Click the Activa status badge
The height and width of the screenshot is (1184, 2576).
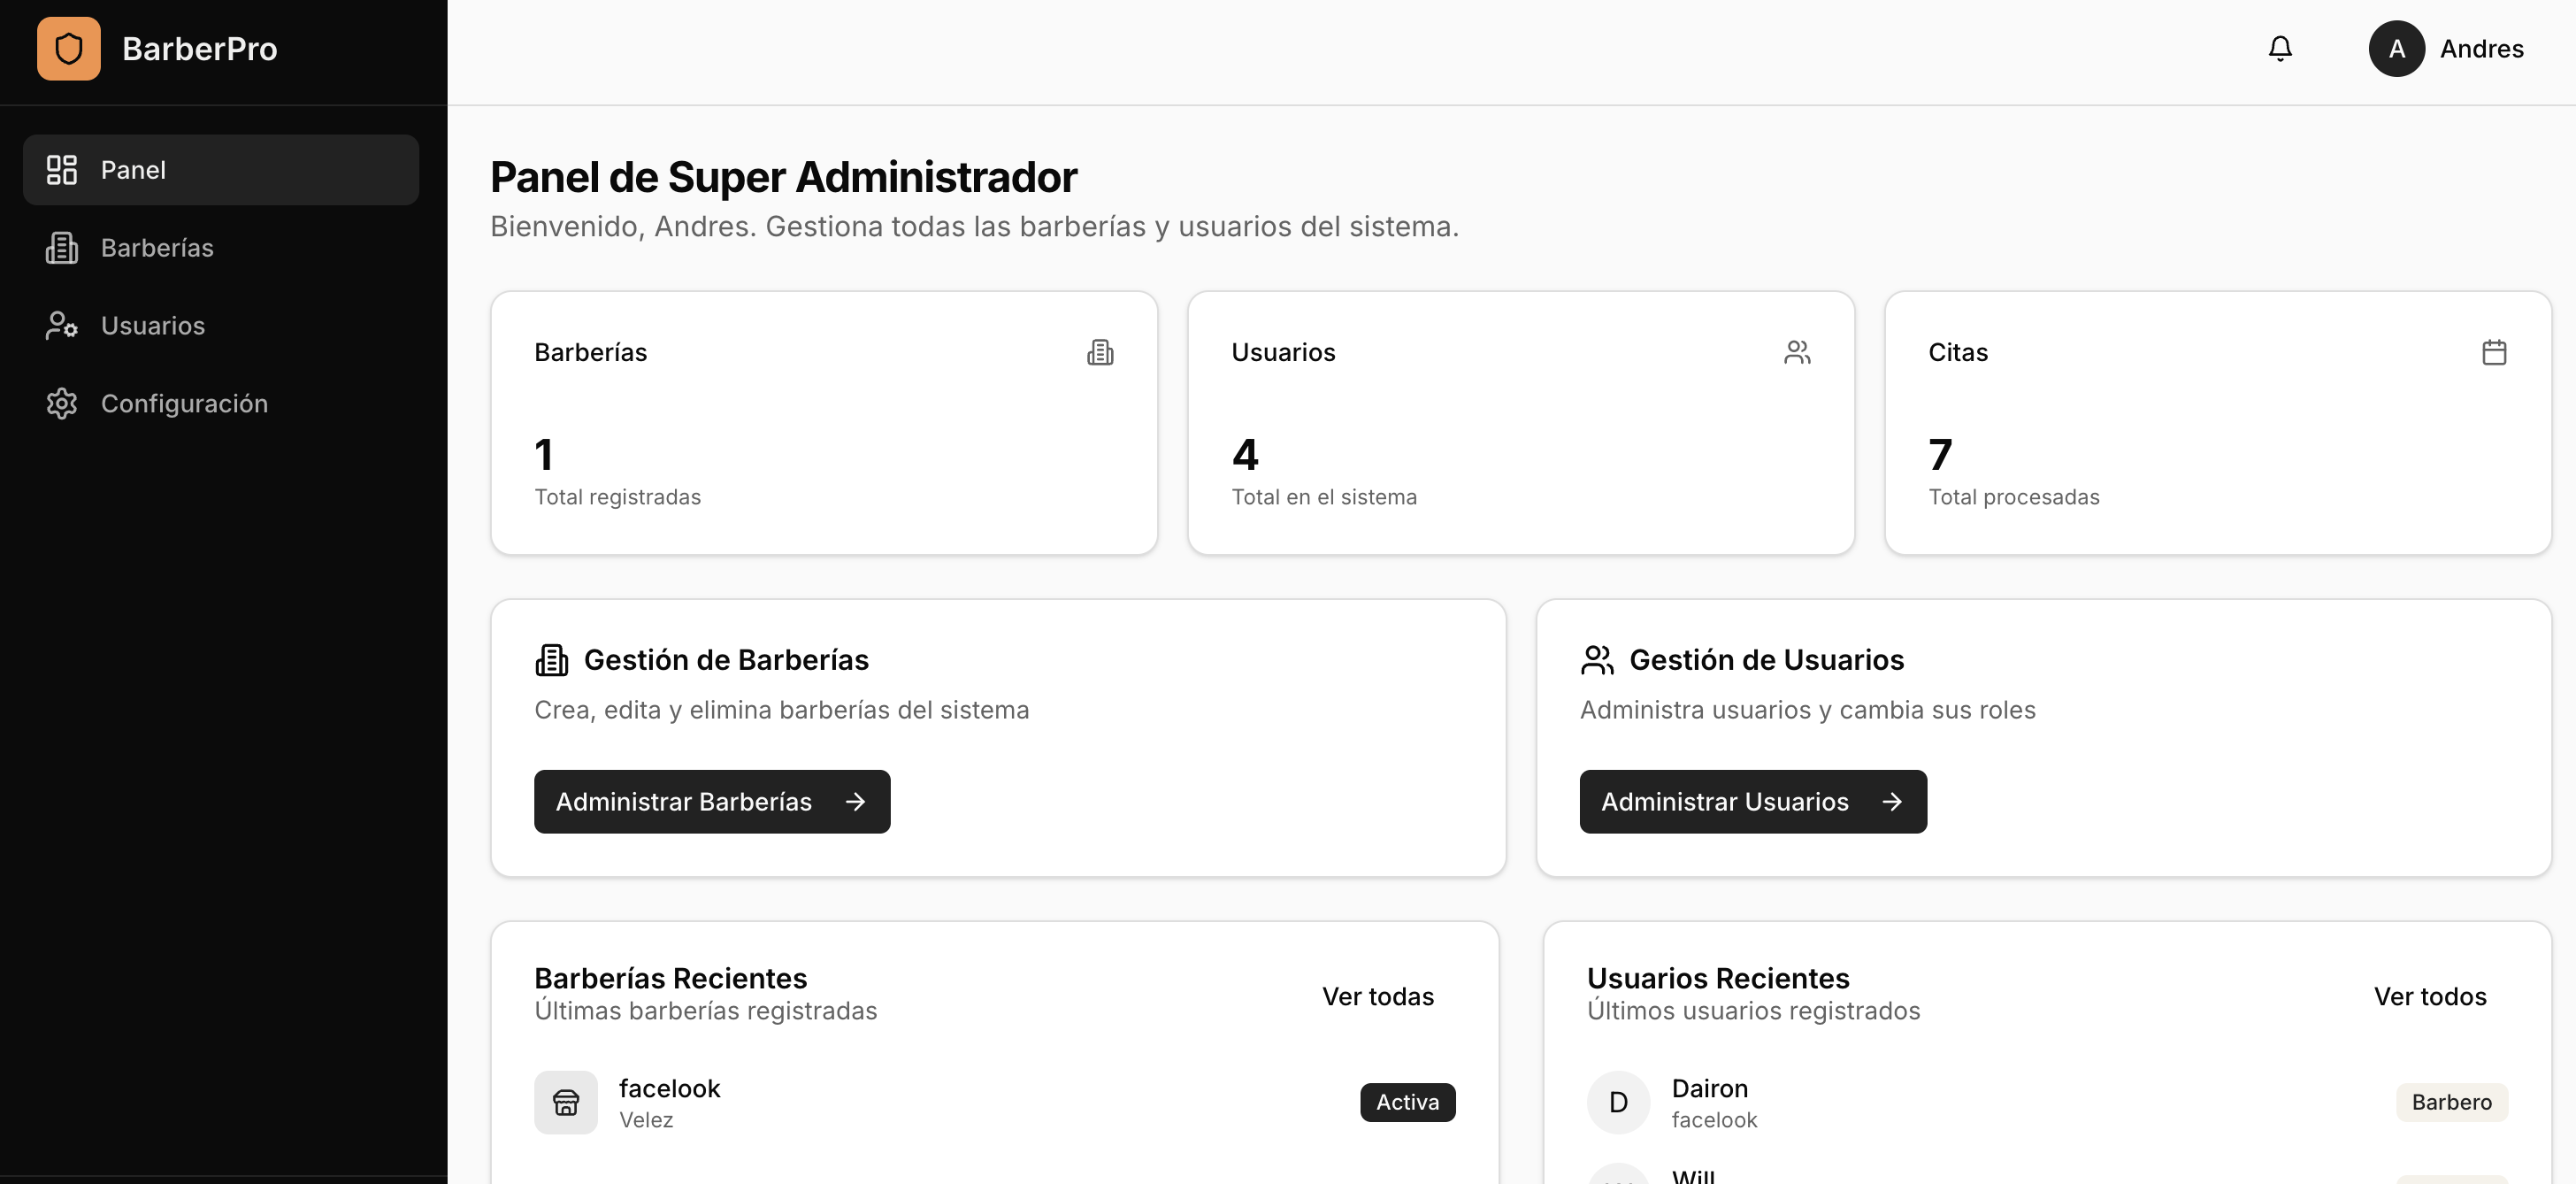(1406, 1102)
